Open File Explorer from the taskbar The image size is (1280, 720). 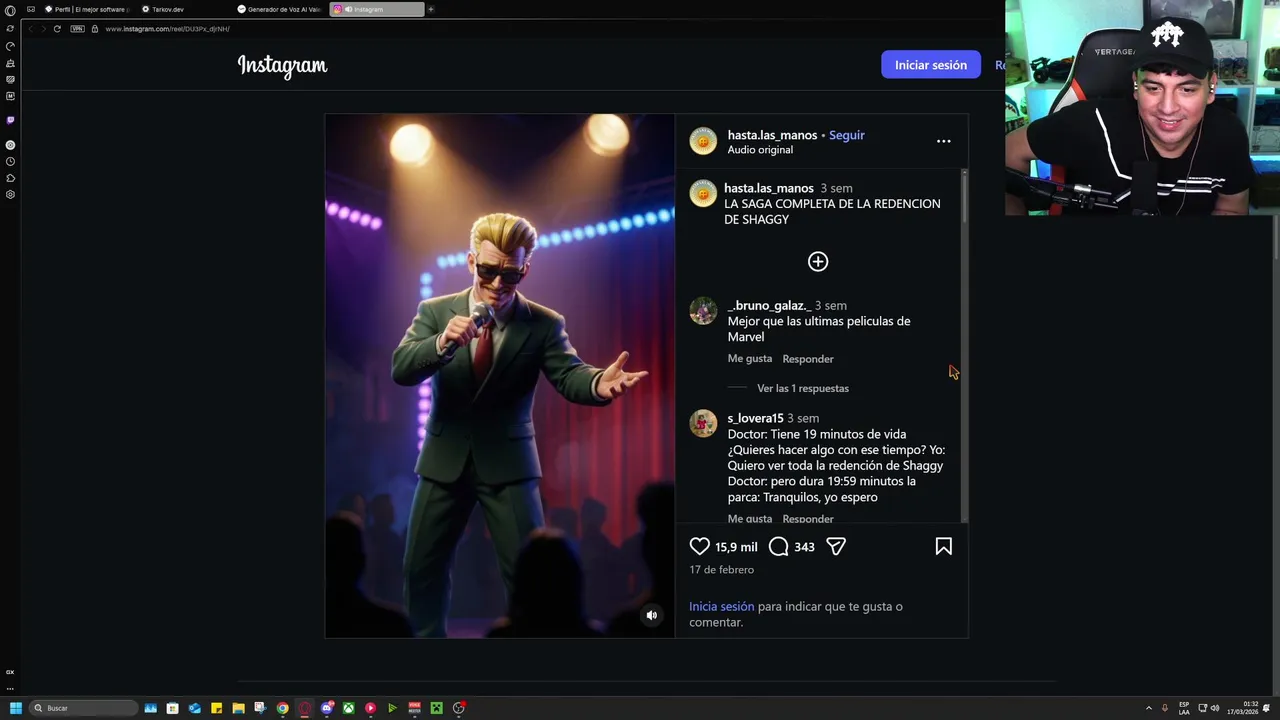pyautogui.click(x=238, y=708)
